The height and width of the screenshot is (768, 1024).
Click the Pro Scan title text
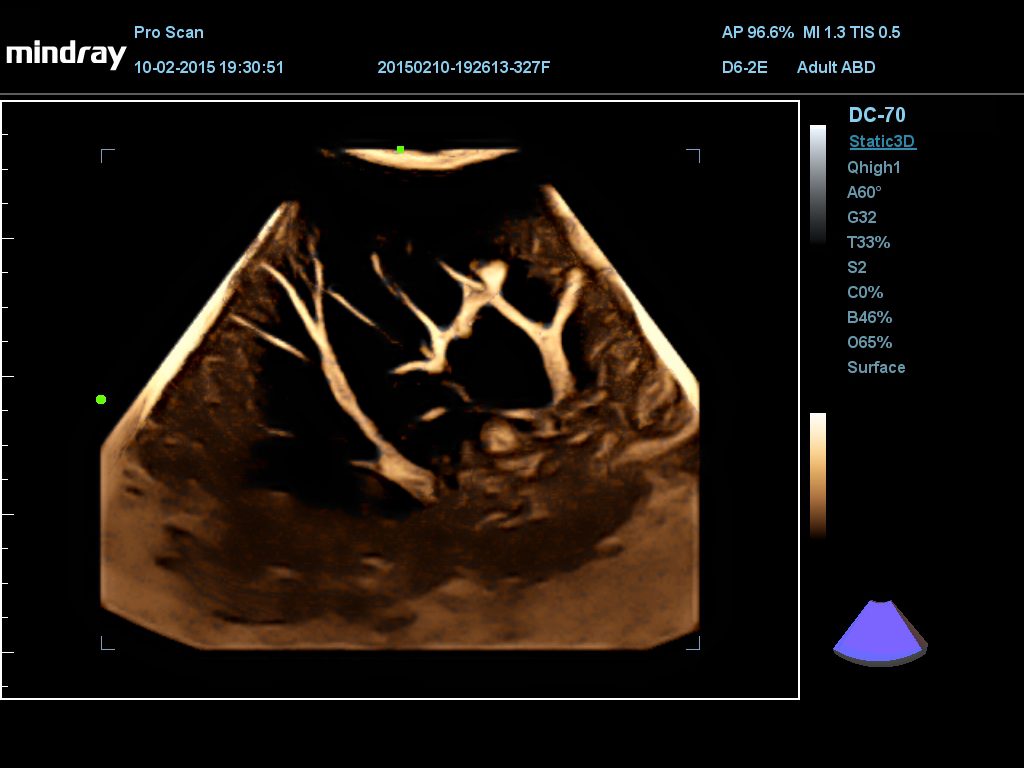pyautogui.click(x=168, y=32)
